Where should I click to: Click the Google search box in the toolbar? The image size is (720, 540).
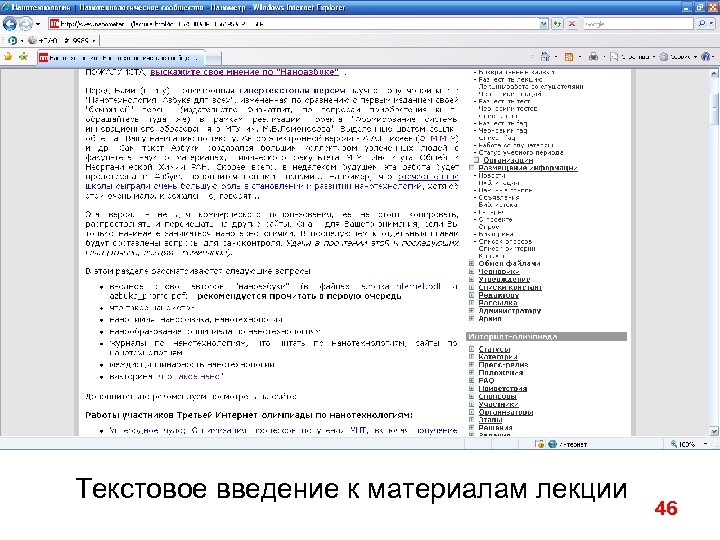click(x=638, y=23)
